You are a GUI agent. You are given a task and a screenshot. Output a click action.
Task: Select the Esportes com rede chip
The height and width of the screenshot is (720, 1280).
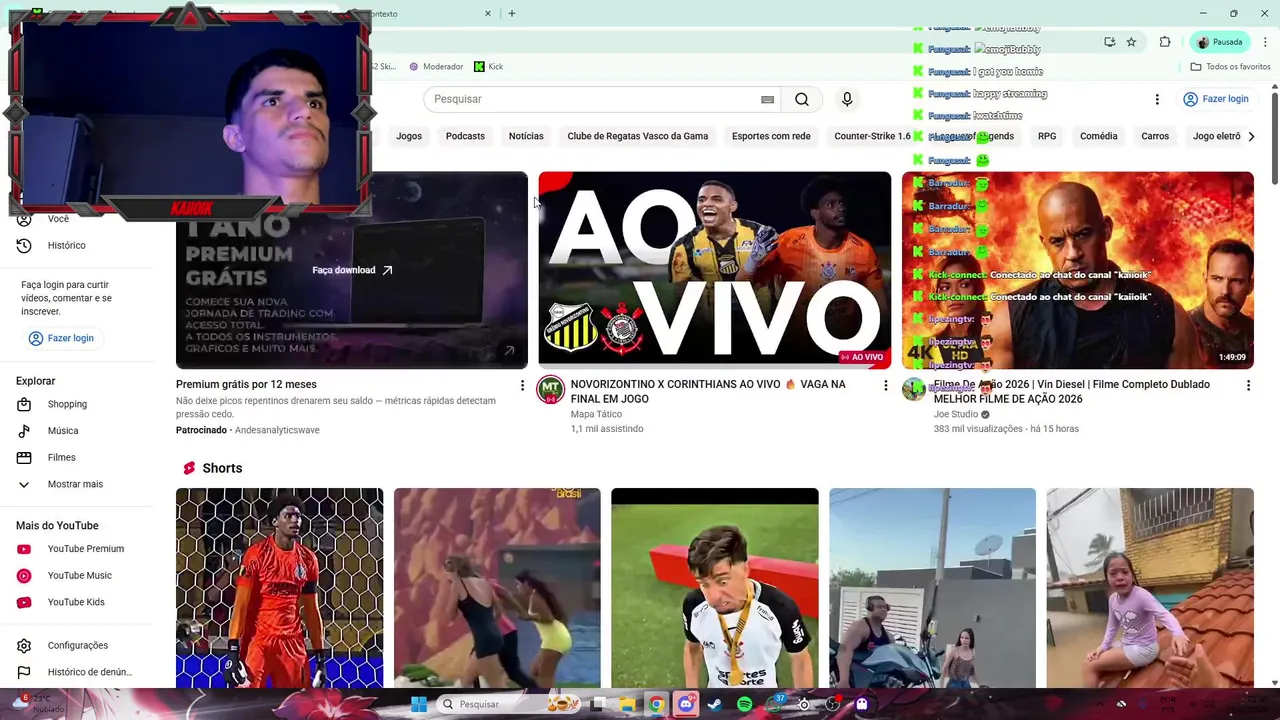pos(771,136)
